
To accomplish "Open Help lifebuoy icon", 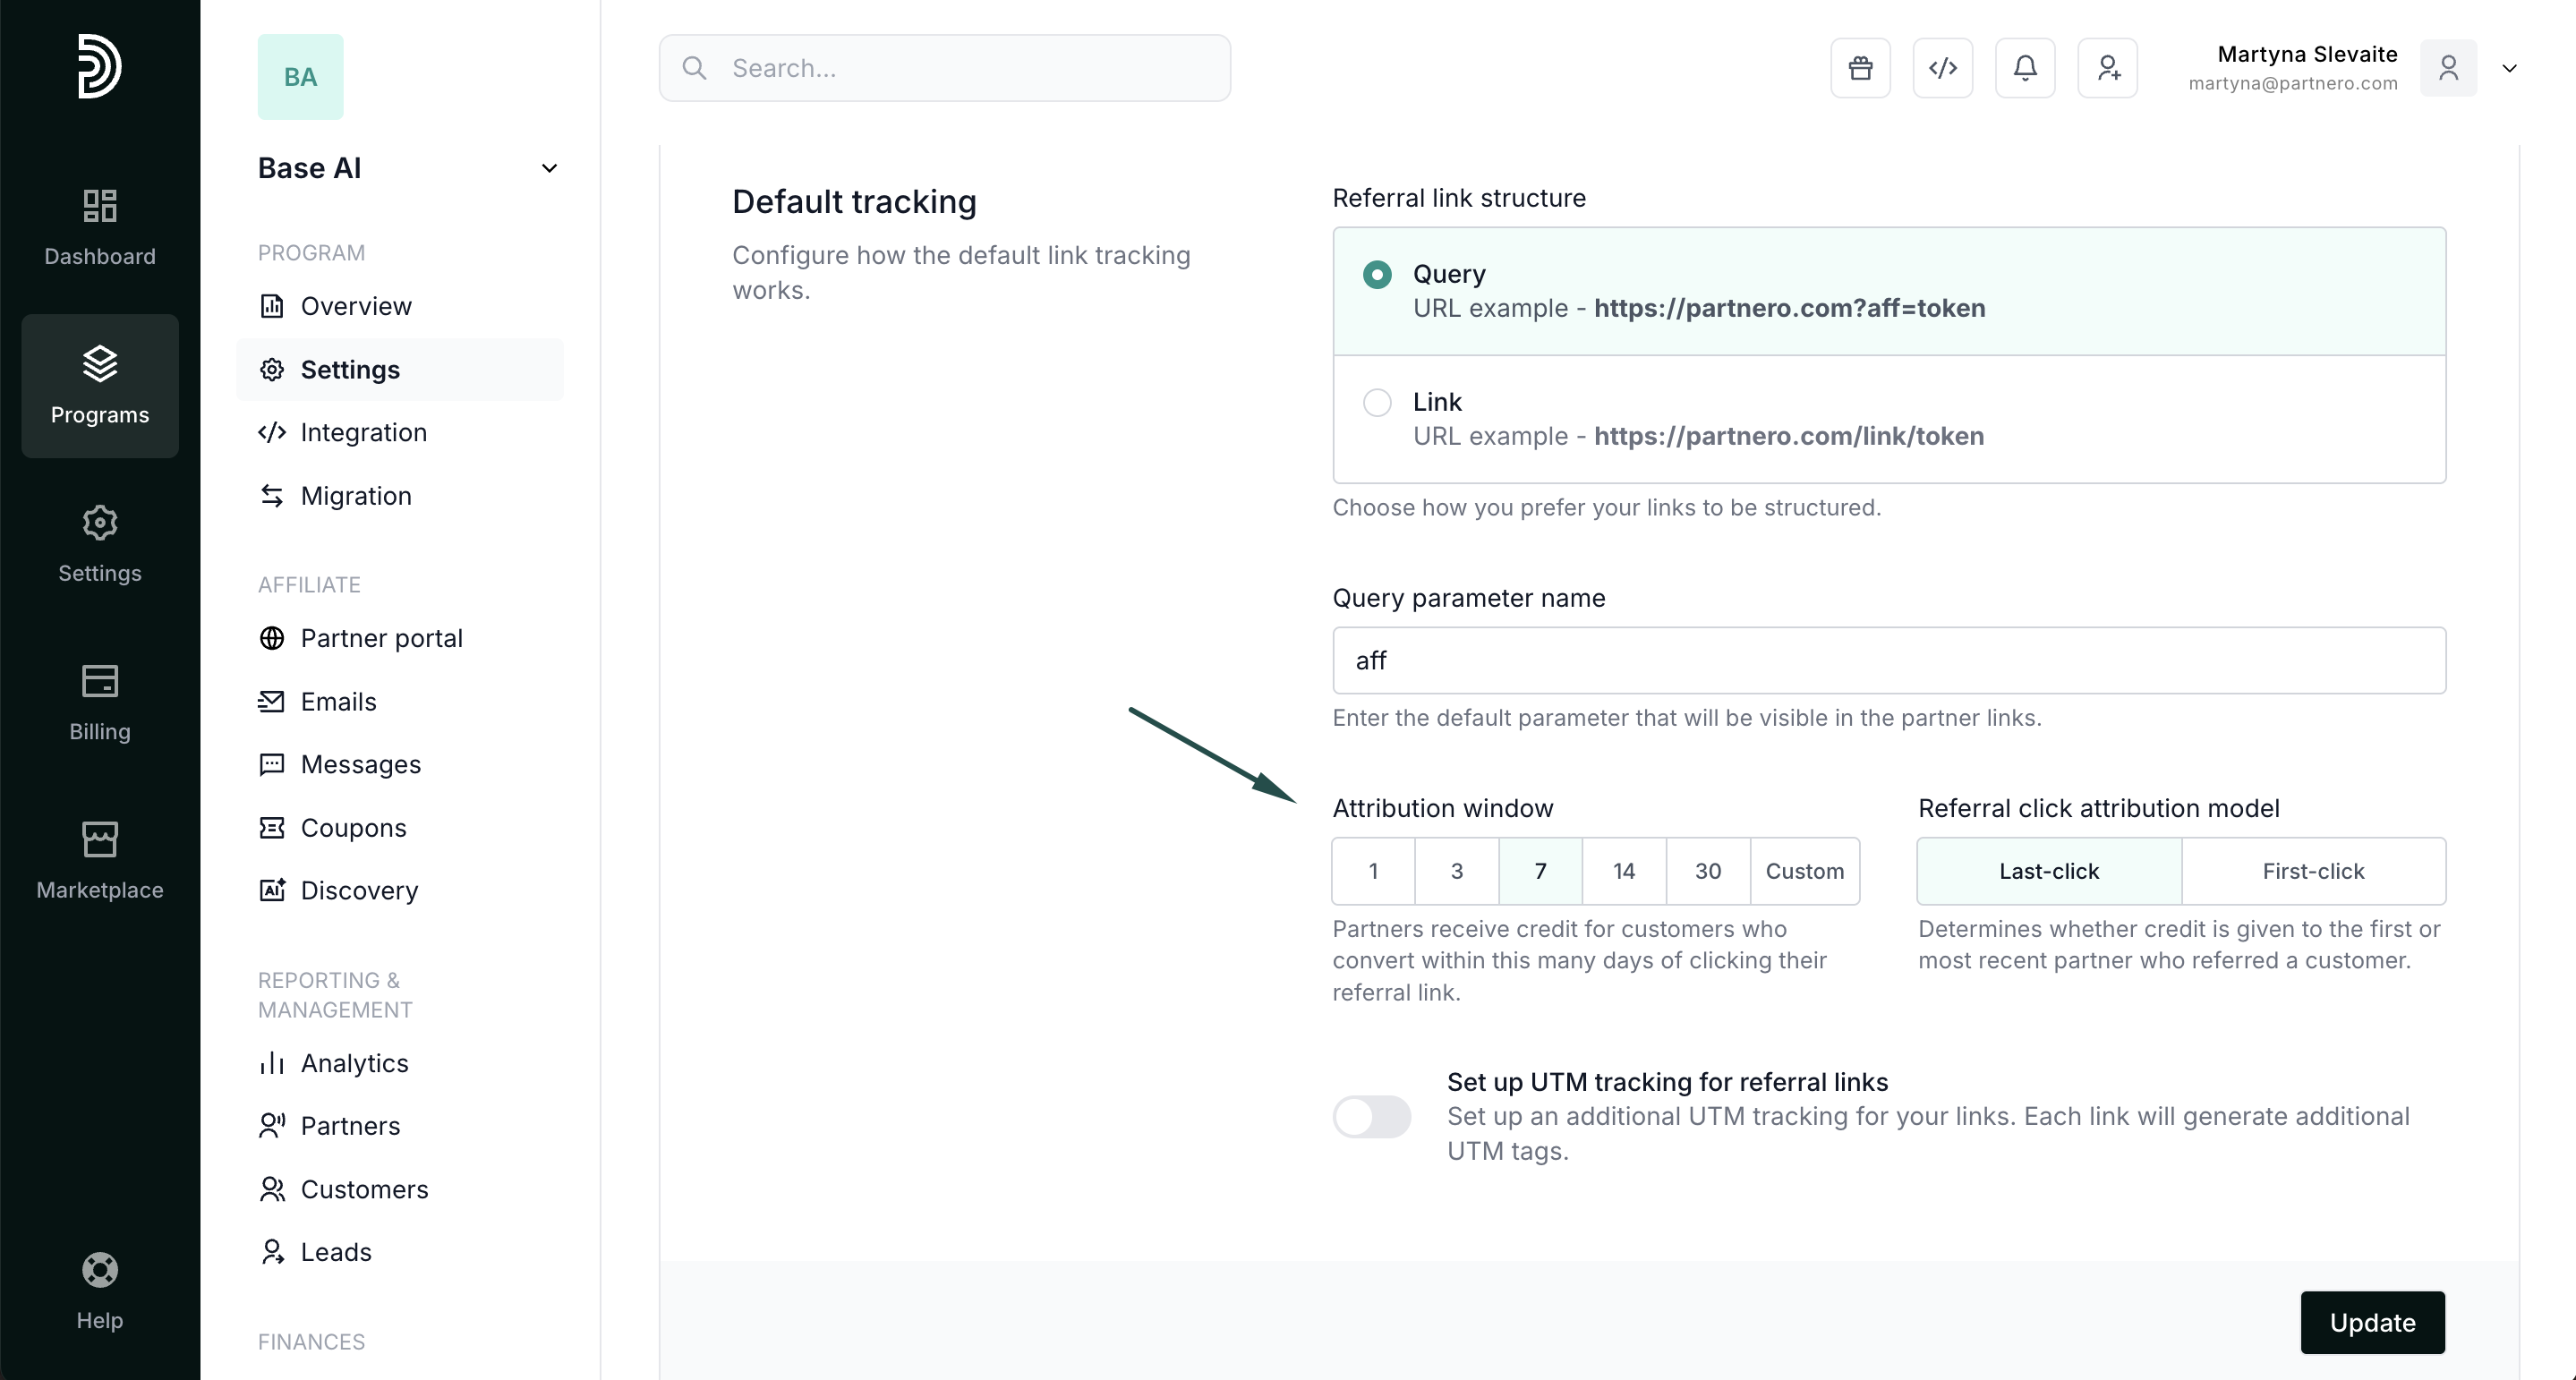I will pos(100,1290).
